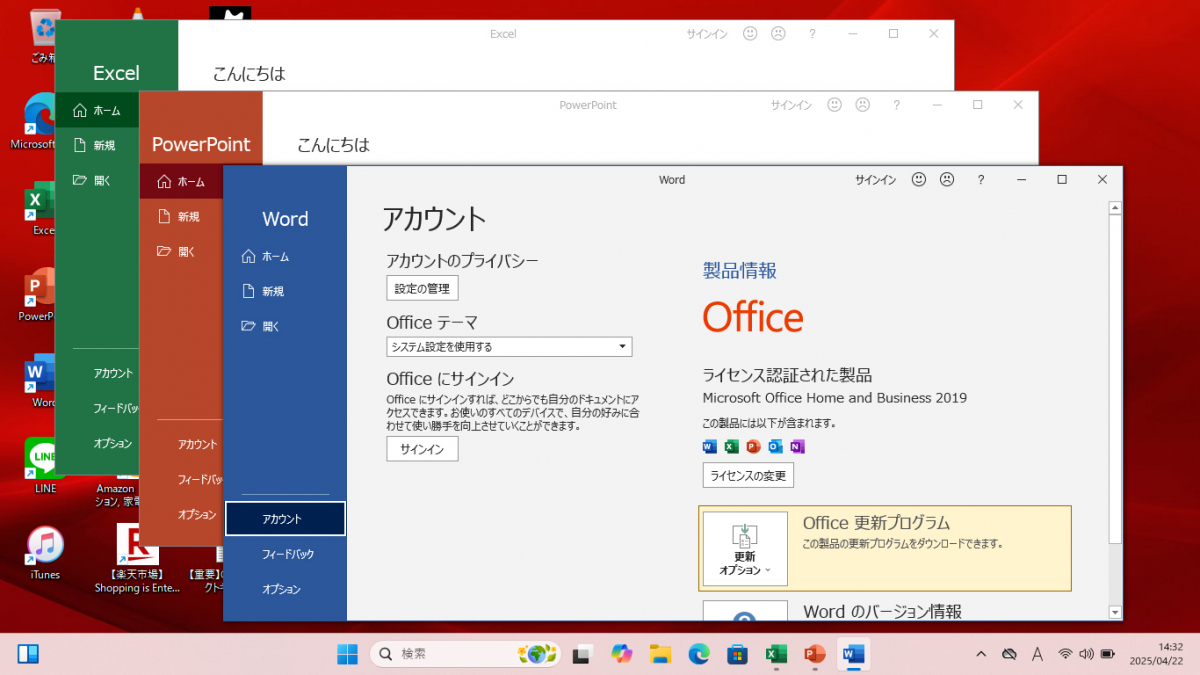Click the サインイン button under Office にサインイン
The height and width of the screenshot is (675, 1200).
[x=422, y=449]
